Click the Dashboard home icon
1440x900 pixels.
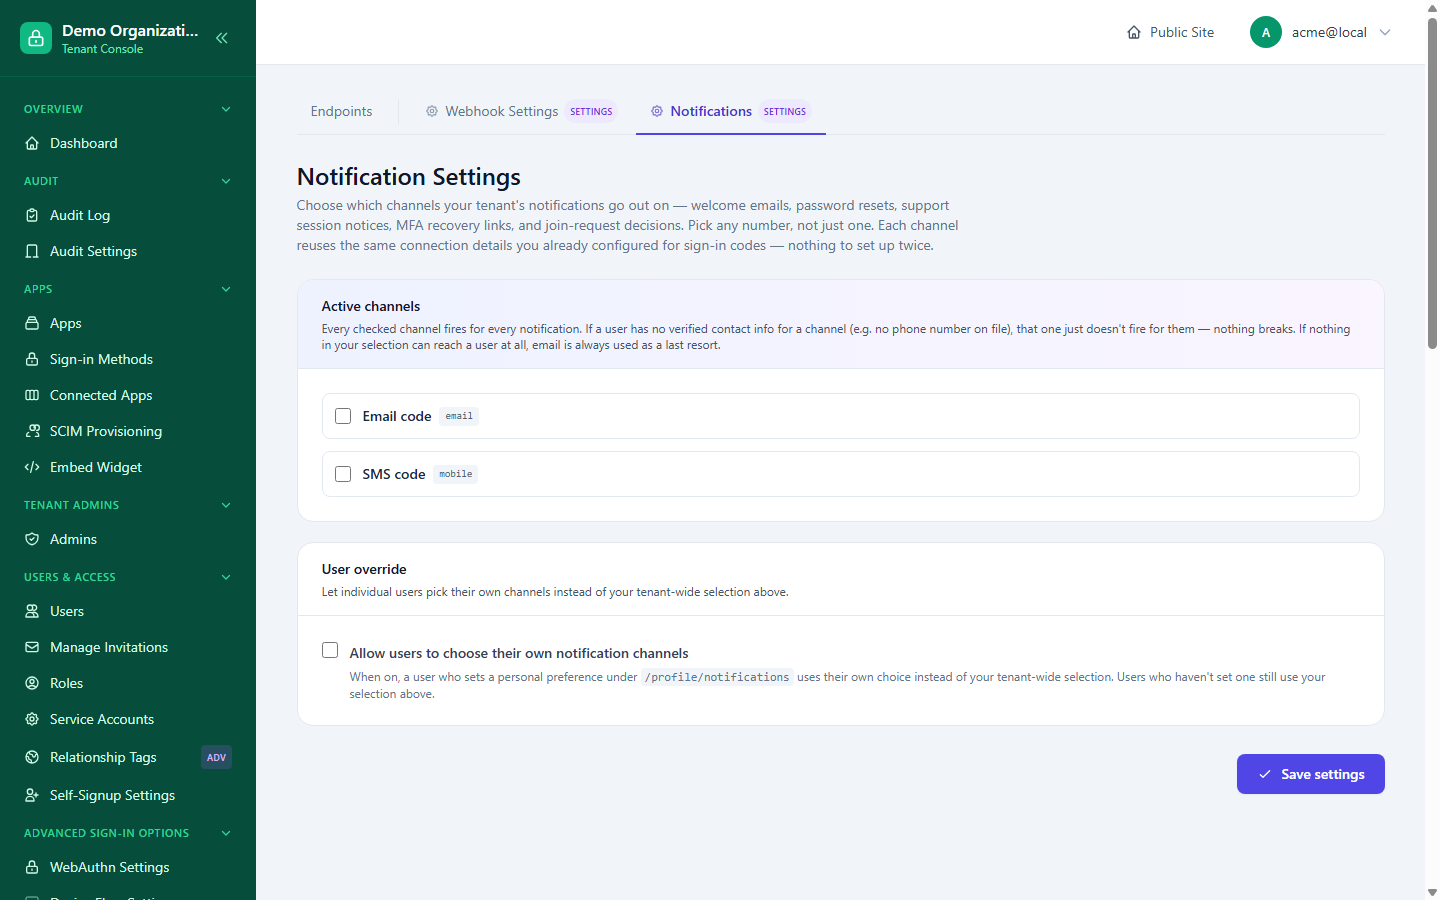32,143
